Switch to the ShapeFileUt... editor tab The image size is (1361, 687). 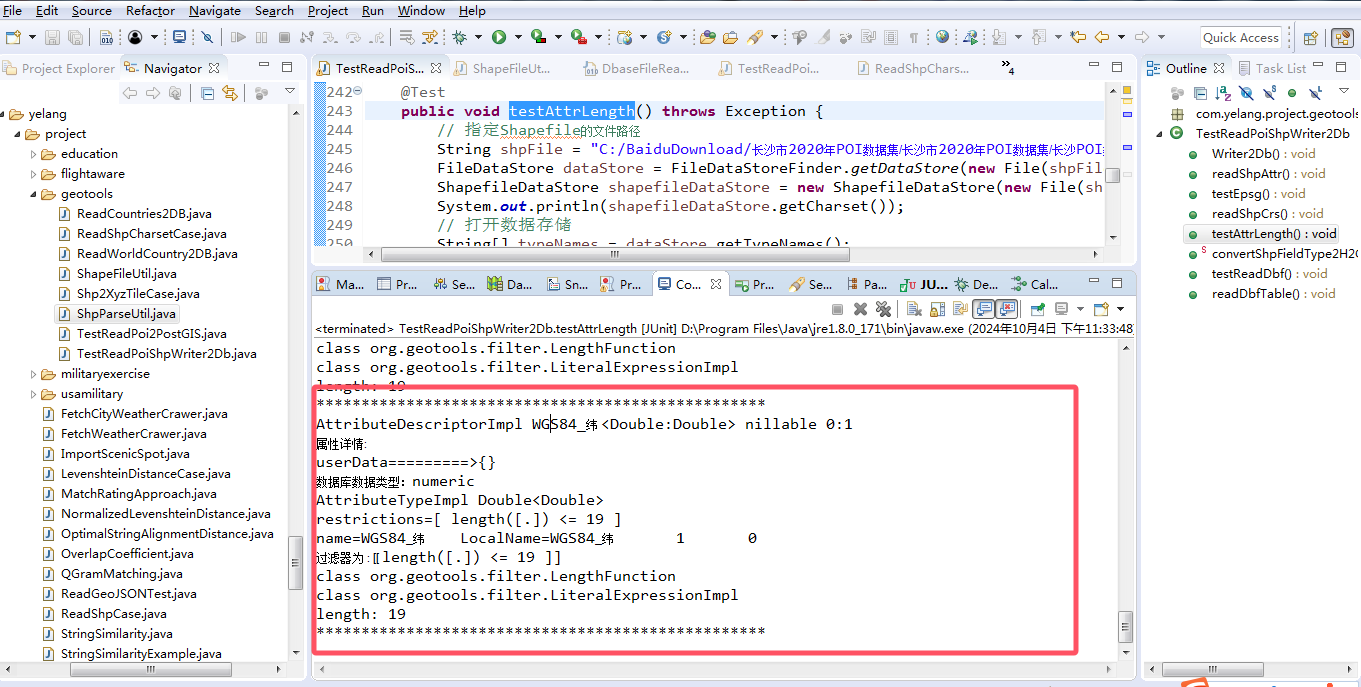tap(502, 68)
